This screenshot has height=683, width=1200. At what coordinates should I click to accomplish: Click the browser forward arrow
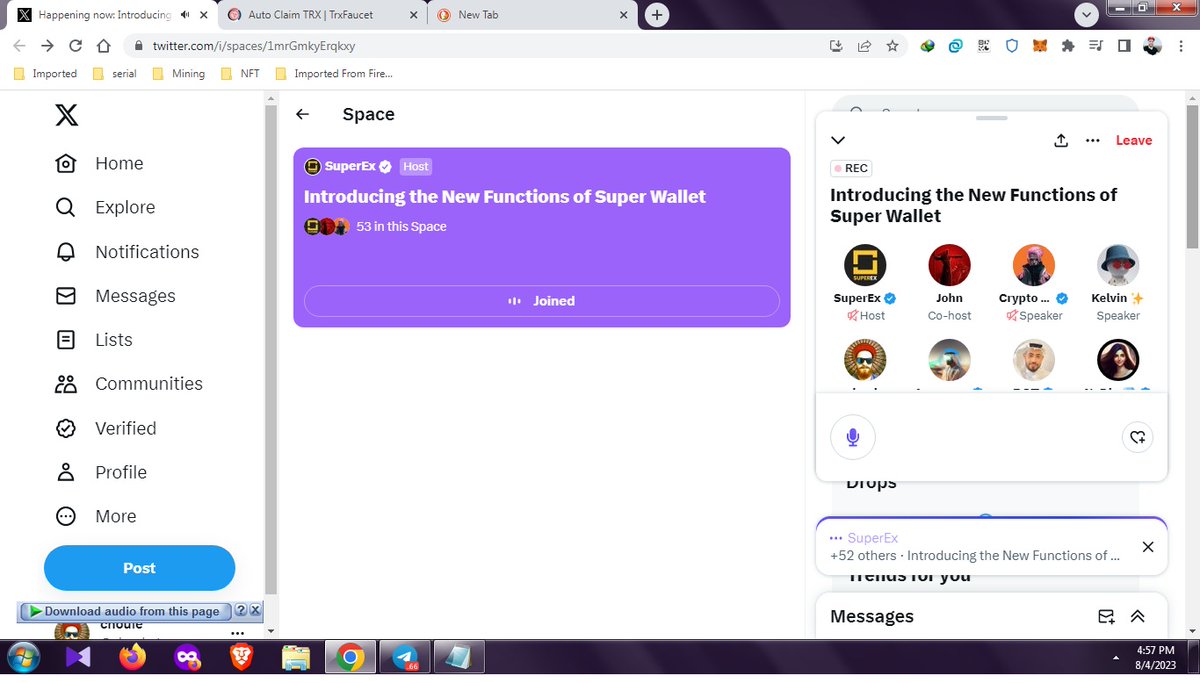tap(47, 46)
